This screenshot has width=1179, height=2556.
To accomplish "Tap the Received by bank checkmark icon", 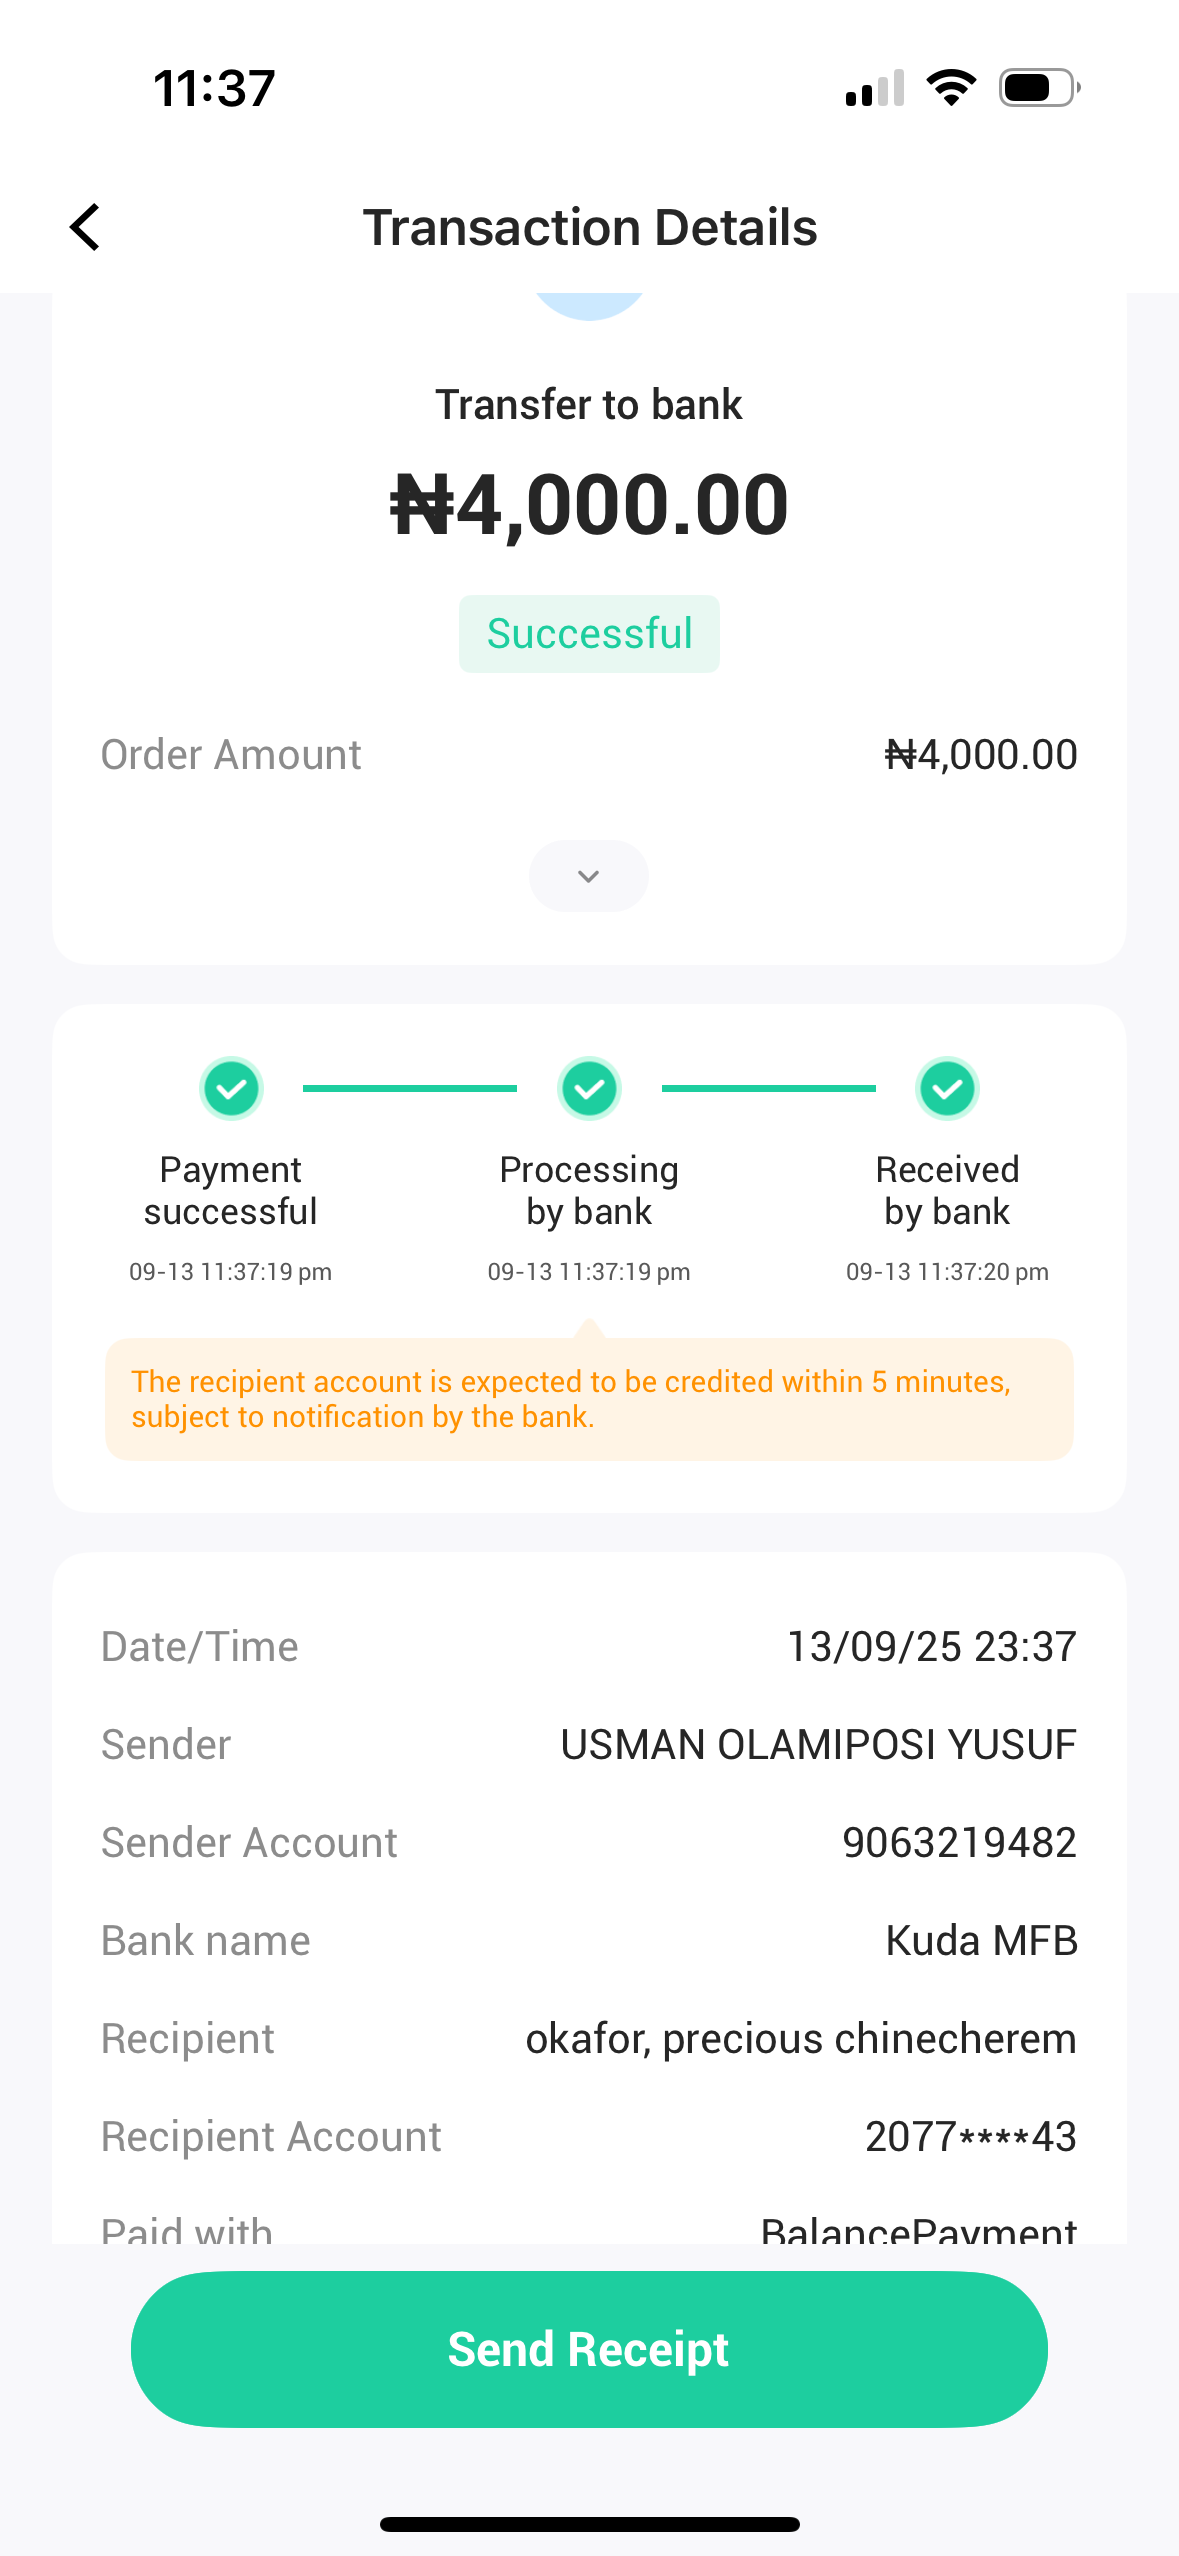I will [x=947, y=1088].
